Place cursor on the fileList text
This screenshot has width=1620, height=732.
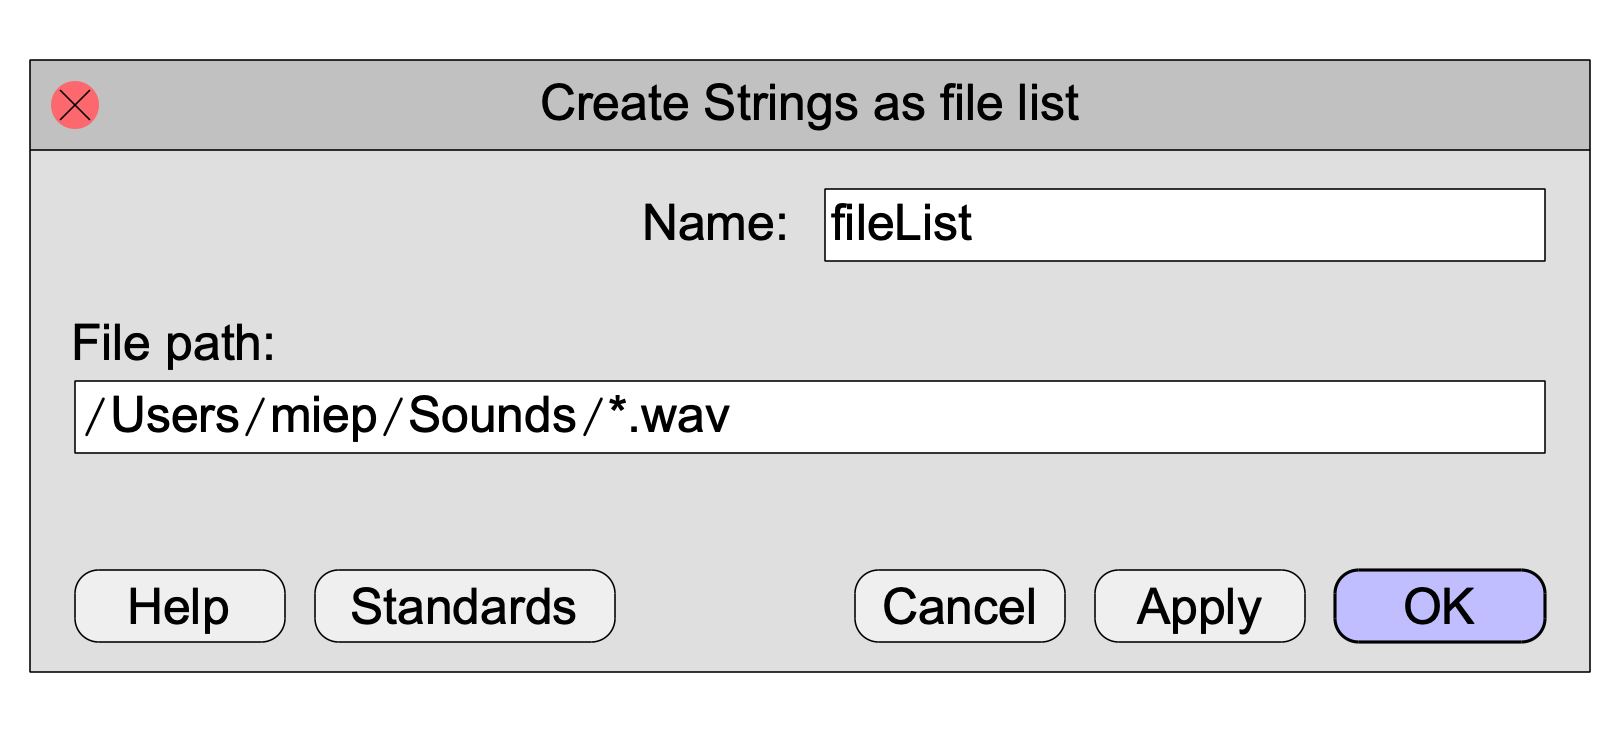point(901,223)
